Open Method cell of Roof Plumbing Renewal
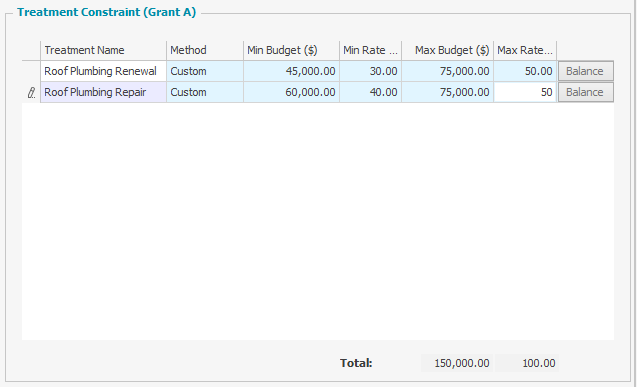 click(205, 71)
